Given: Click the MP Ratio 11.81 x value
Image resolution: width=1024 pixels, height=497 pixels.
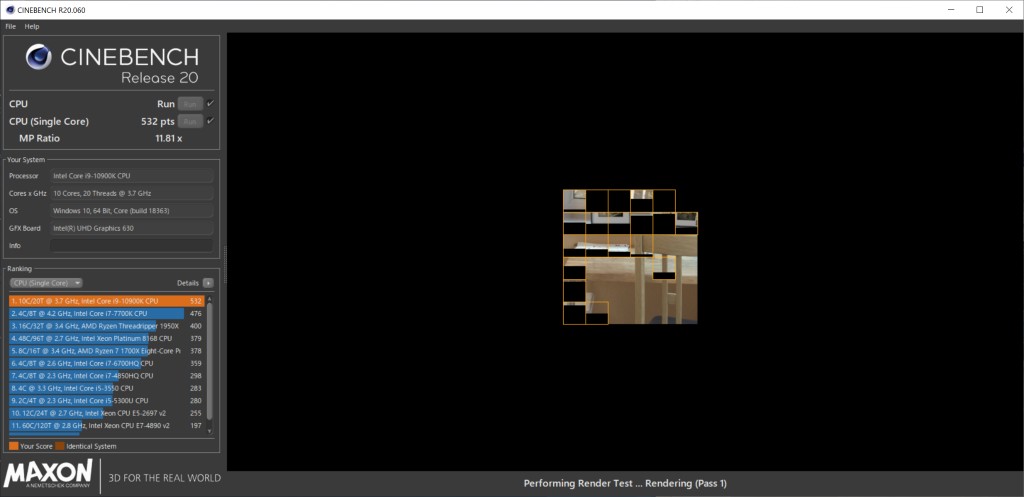Looking at the screenshot, I should pos(168,138).
